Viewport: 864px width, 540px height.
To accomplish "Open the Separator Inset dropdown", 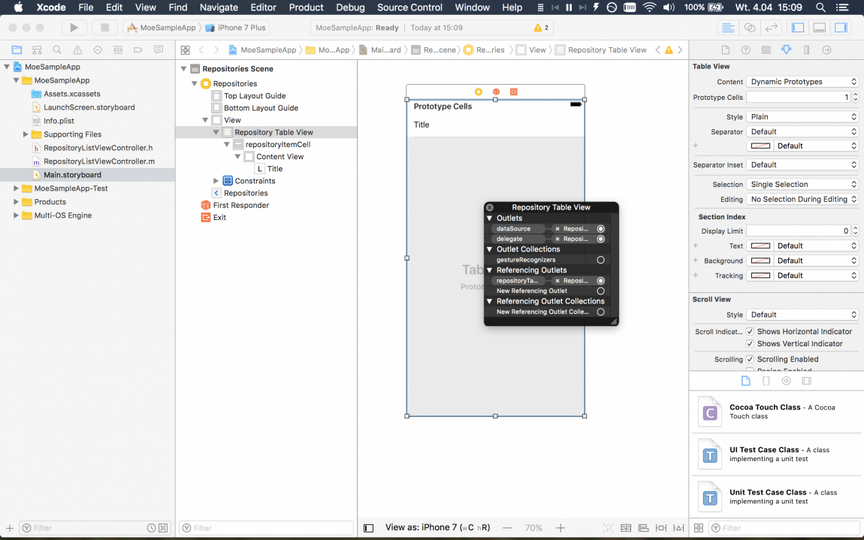I will (x=803, y=165).
